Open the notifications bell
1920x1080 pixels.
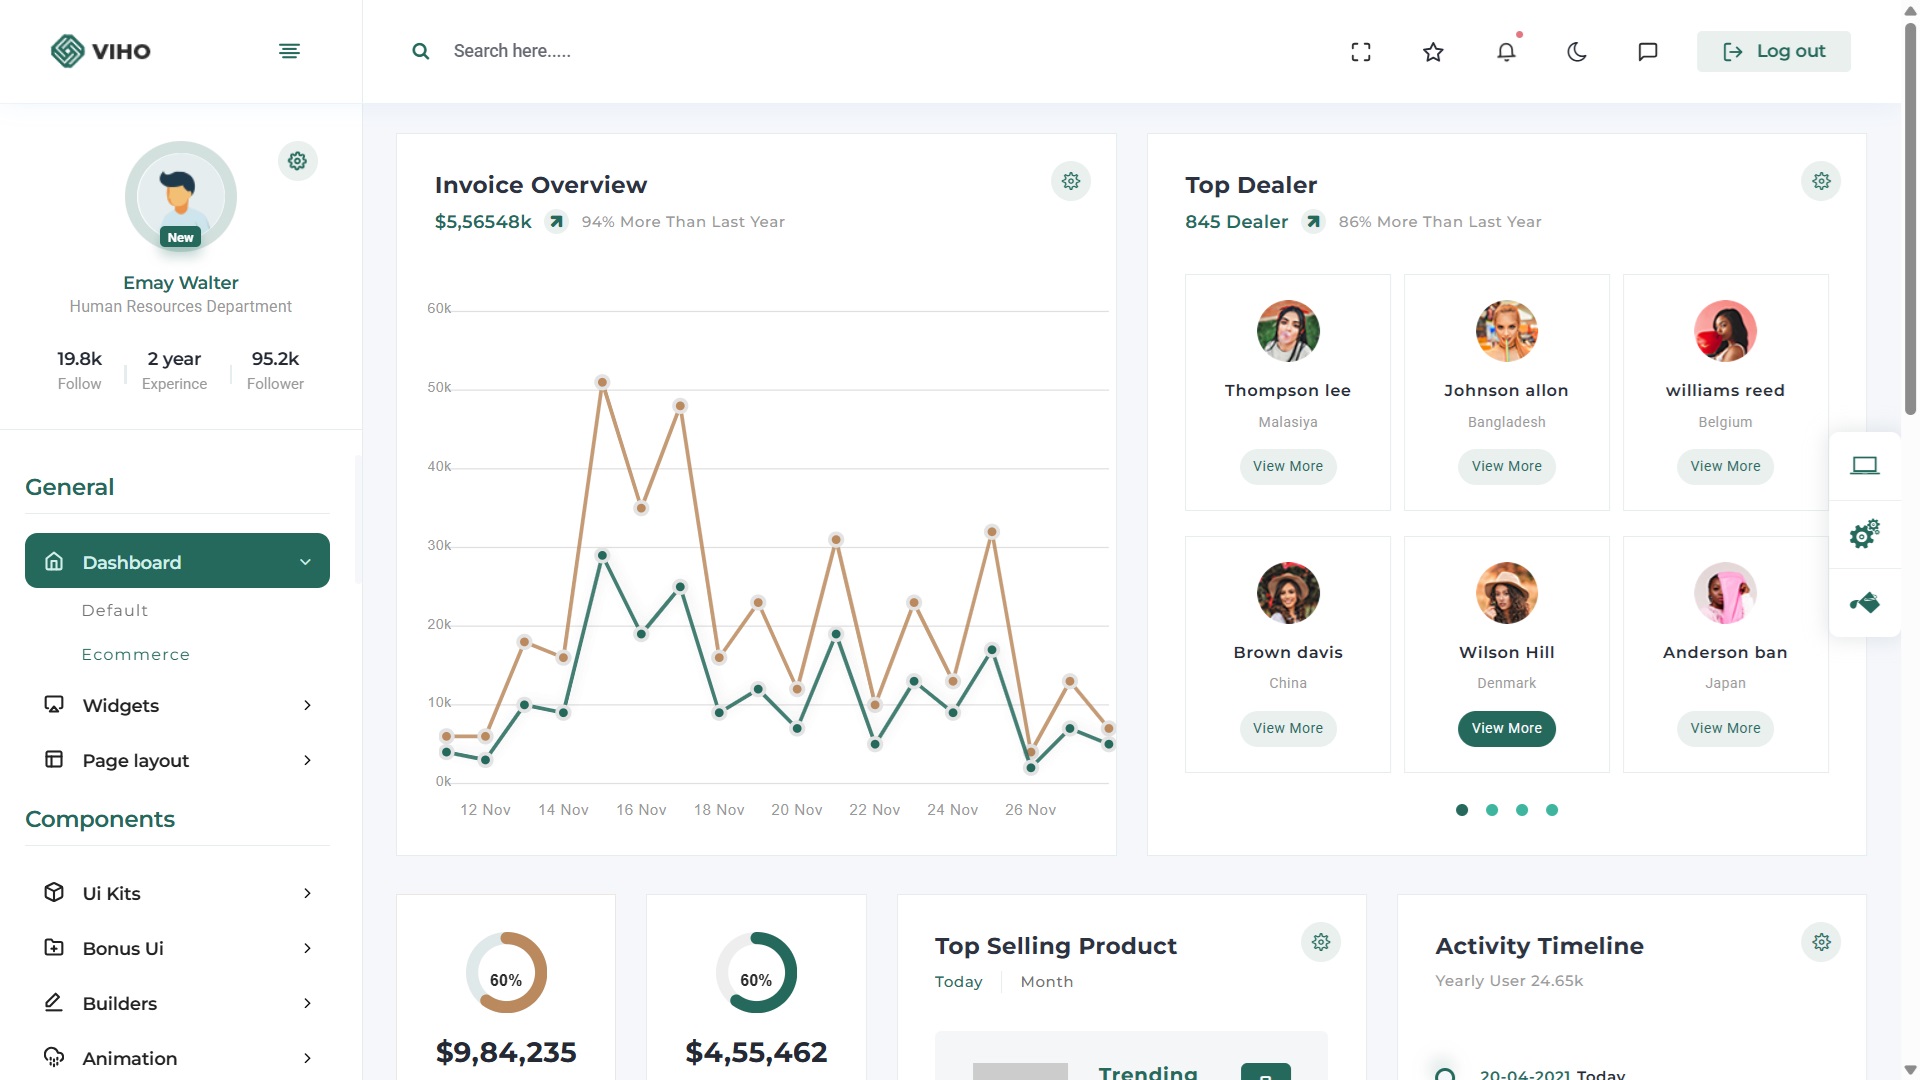click(x=1505, y=51)
